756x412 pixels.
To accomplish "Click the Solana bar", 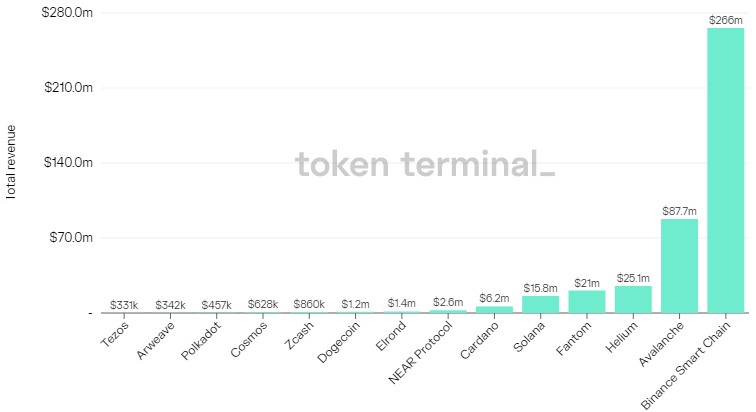I will [x=541, y=304].
